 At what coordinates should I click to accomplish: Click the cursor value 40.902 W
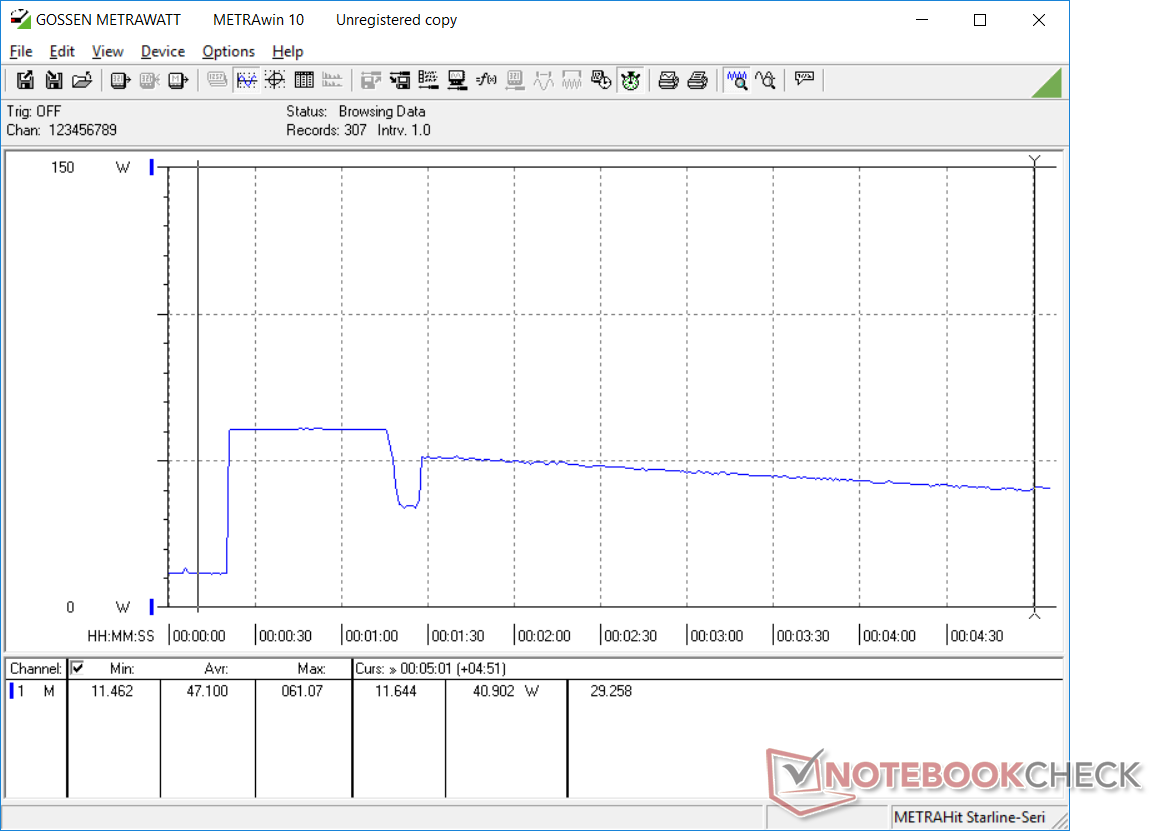point(505,691)
